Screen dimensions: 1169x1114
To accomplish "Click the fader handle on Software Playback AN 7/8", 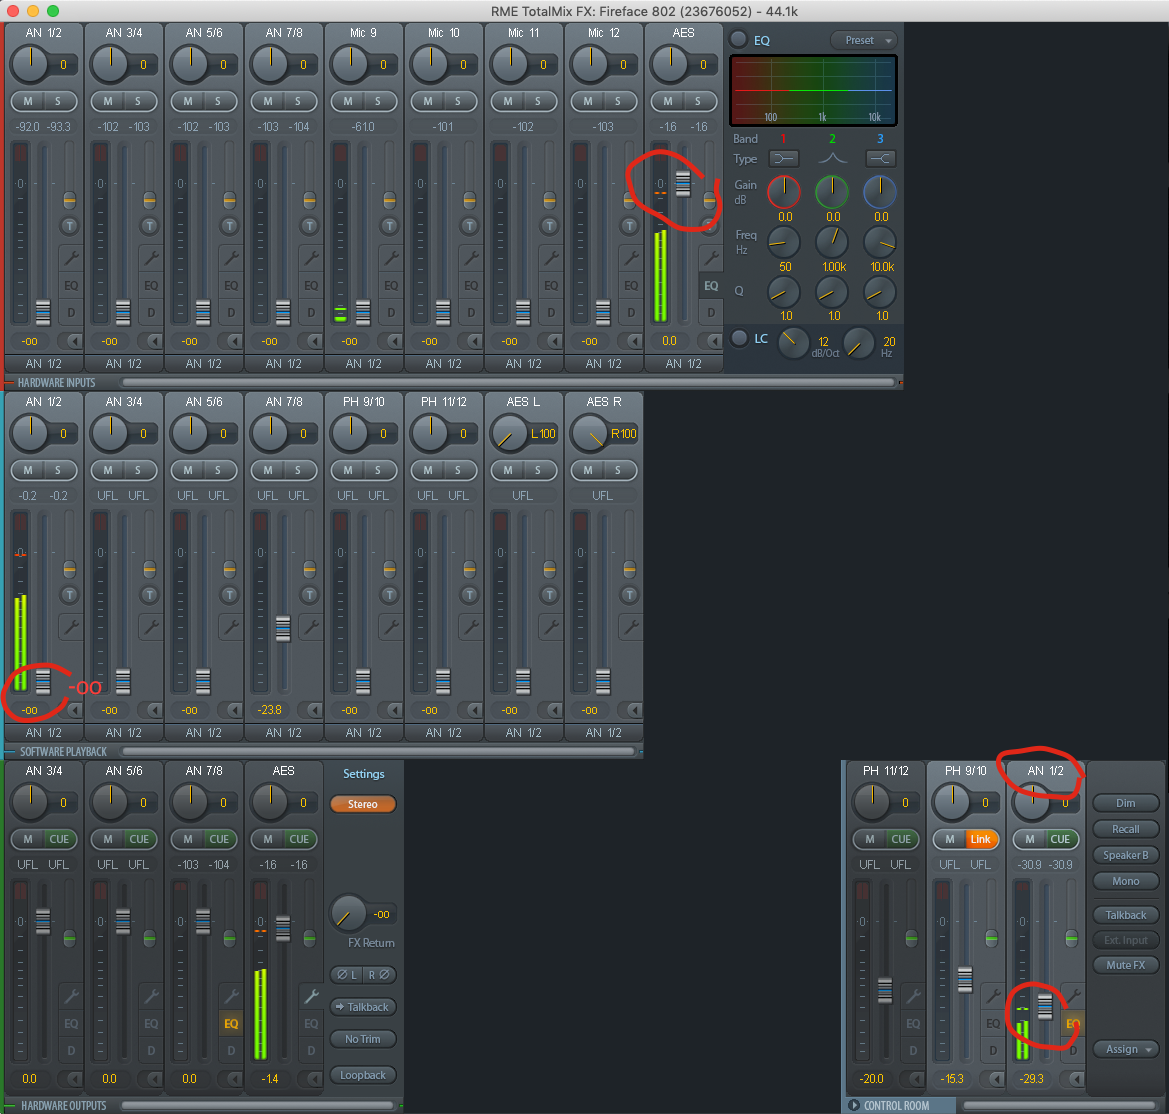I will coord(283,629).
